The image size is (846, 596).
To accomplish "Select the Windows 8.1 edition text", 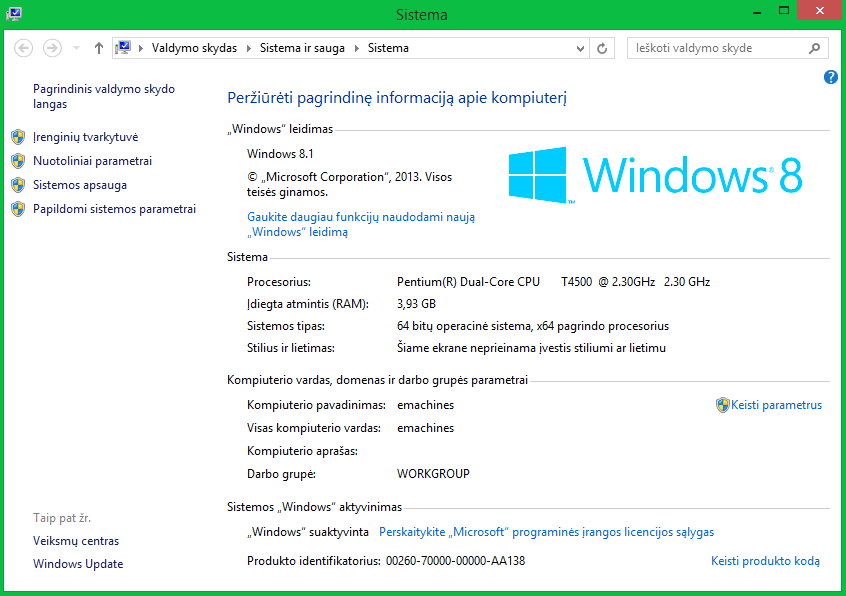I will tap(280, 154).
